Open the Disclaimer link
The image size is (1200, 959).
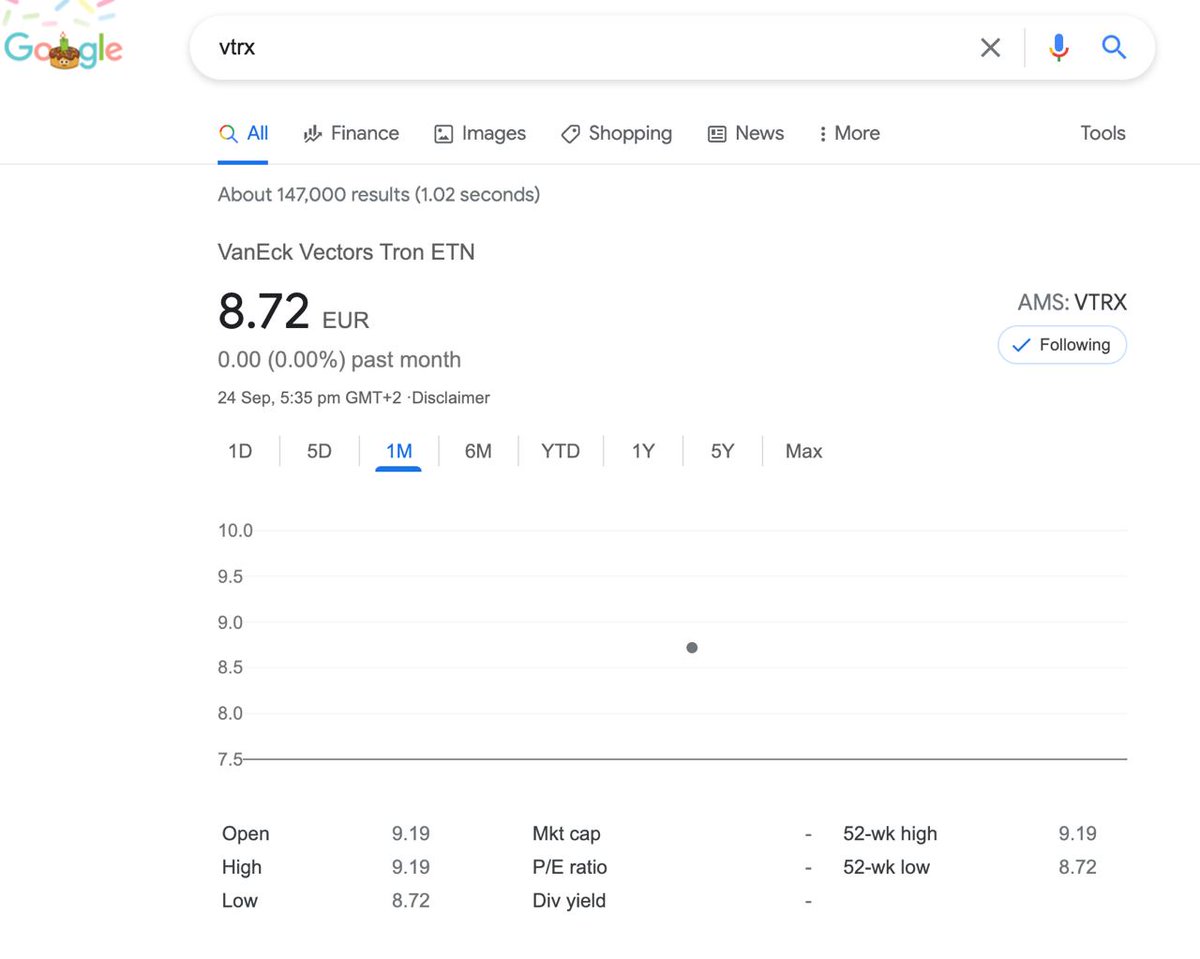point(451,398)
